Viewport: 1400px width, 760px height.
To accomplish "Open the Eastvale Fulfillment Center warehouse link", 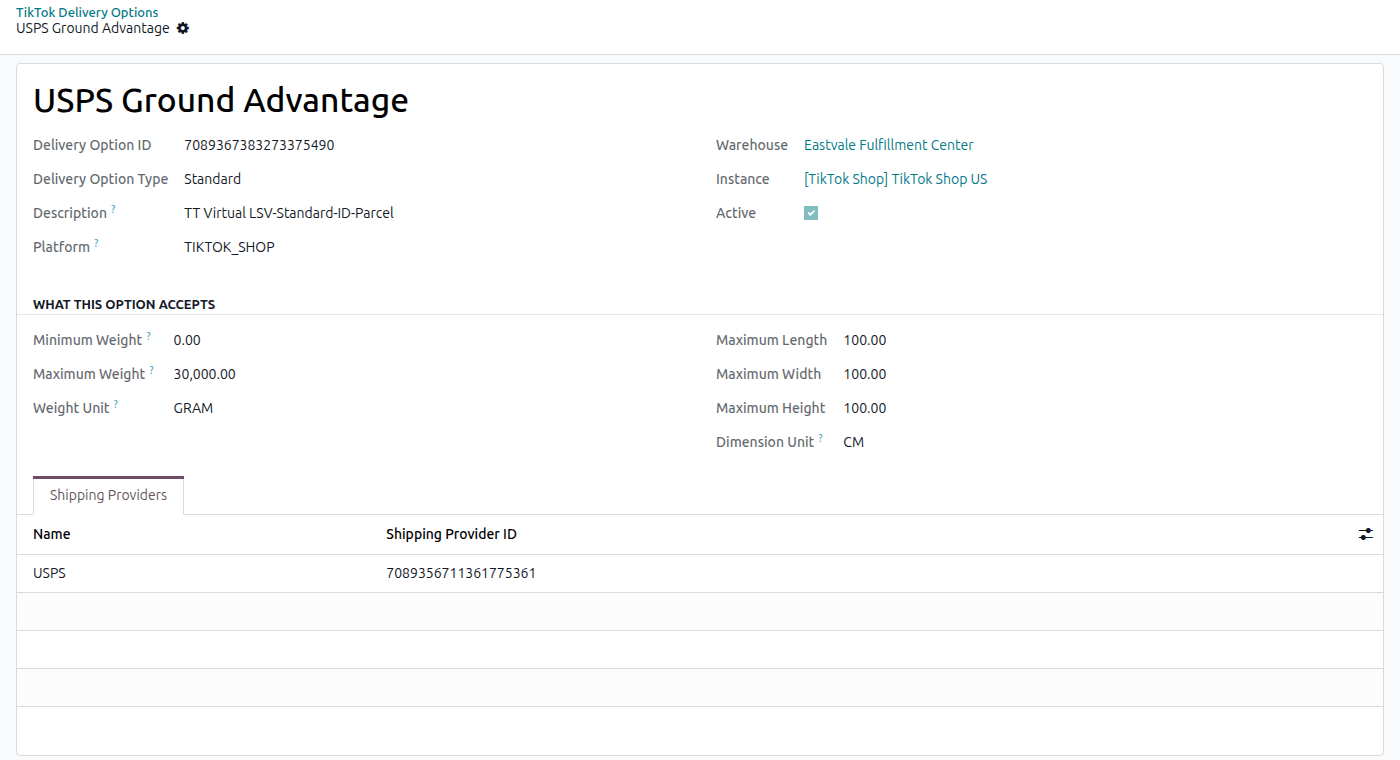I will tap(889, 145).
